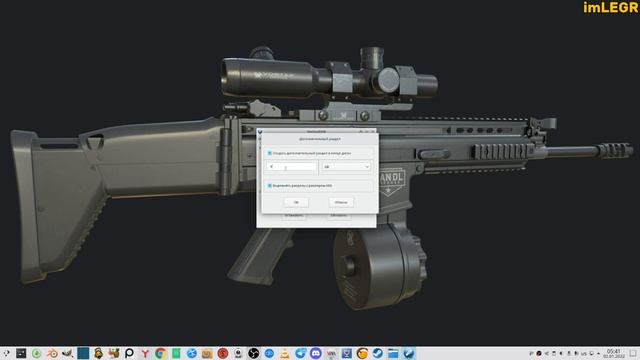Open the webcam app in taskbar
640x360 pixels.
(238, 353)
